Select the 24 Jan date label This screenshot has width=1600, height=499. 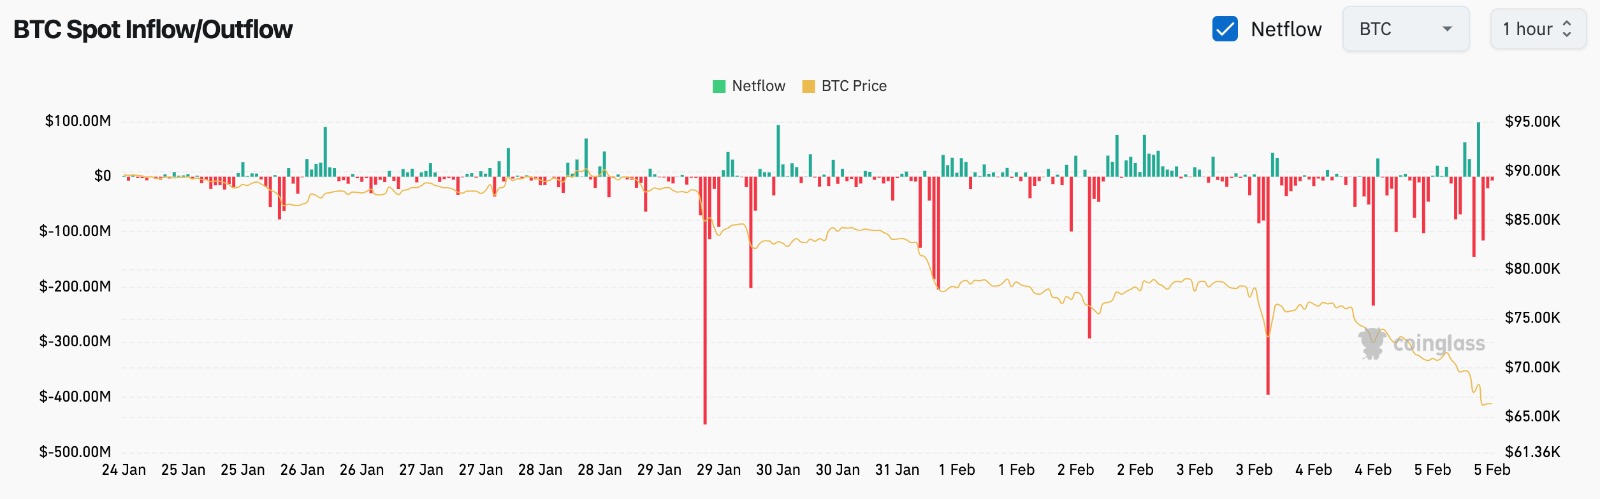point(124,470)
